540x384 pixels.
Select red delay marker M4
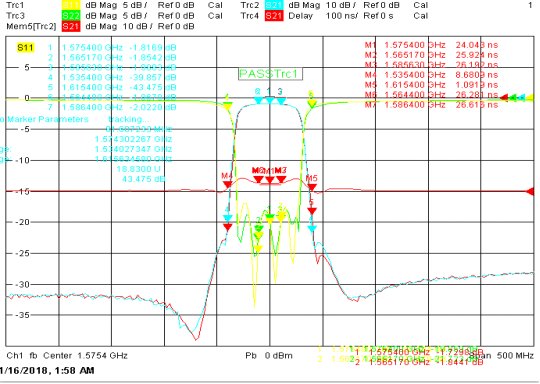227,184
